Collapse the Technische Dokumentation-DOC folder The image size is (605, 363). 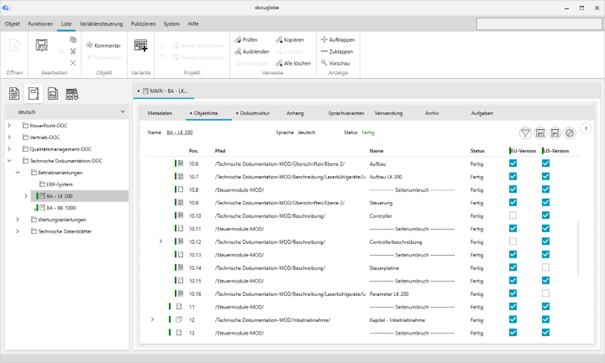(9, 160)
